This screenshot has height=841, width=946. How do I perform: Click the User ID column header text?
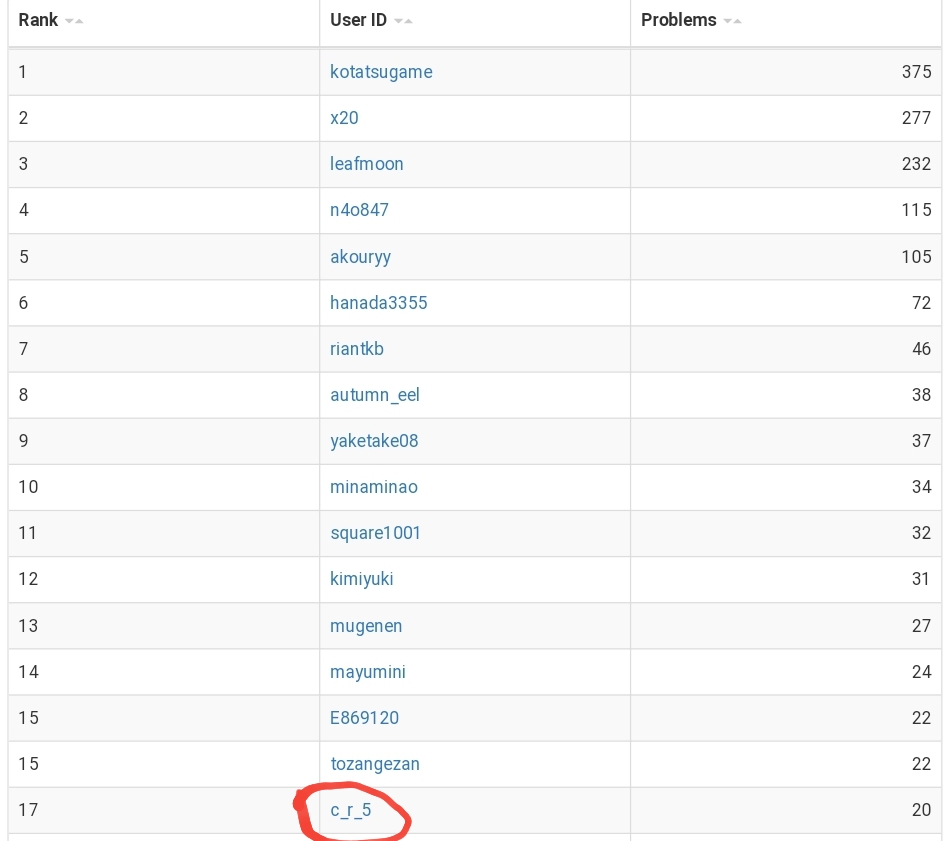click(358, 20)
